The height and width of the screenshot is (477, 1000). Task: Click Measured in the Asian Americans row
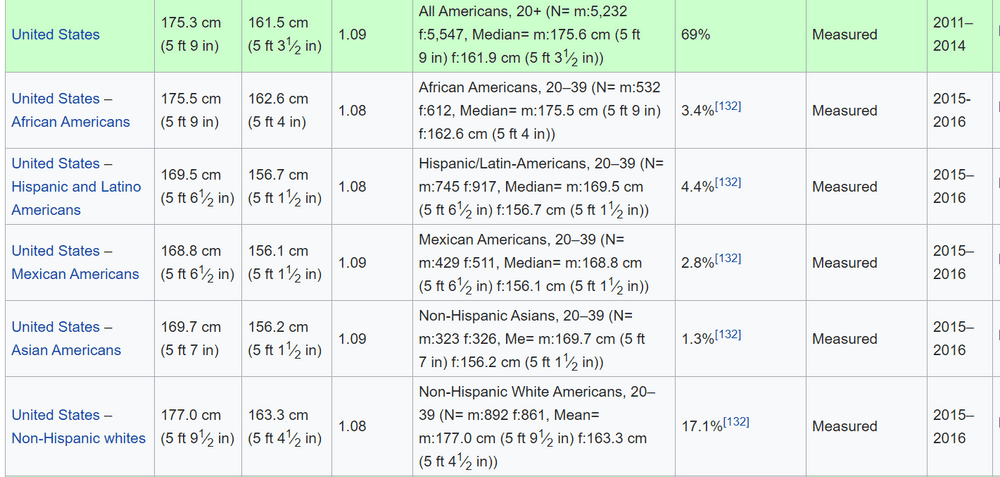[844, 339]
